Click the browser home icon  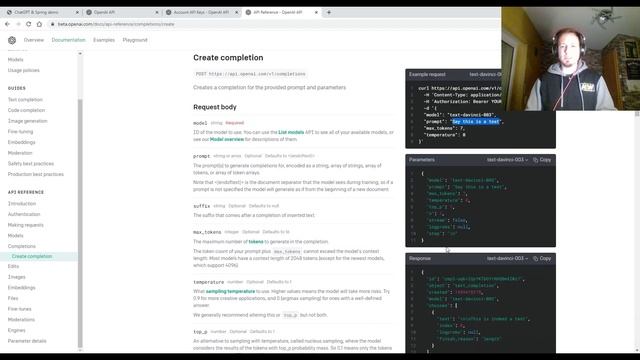[x=39, y=24]
